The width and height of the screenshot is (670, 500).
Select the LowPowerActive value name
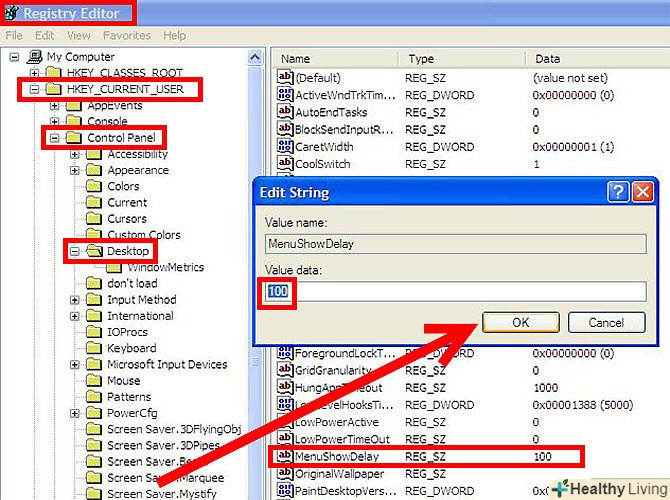[x=337, y=422]
